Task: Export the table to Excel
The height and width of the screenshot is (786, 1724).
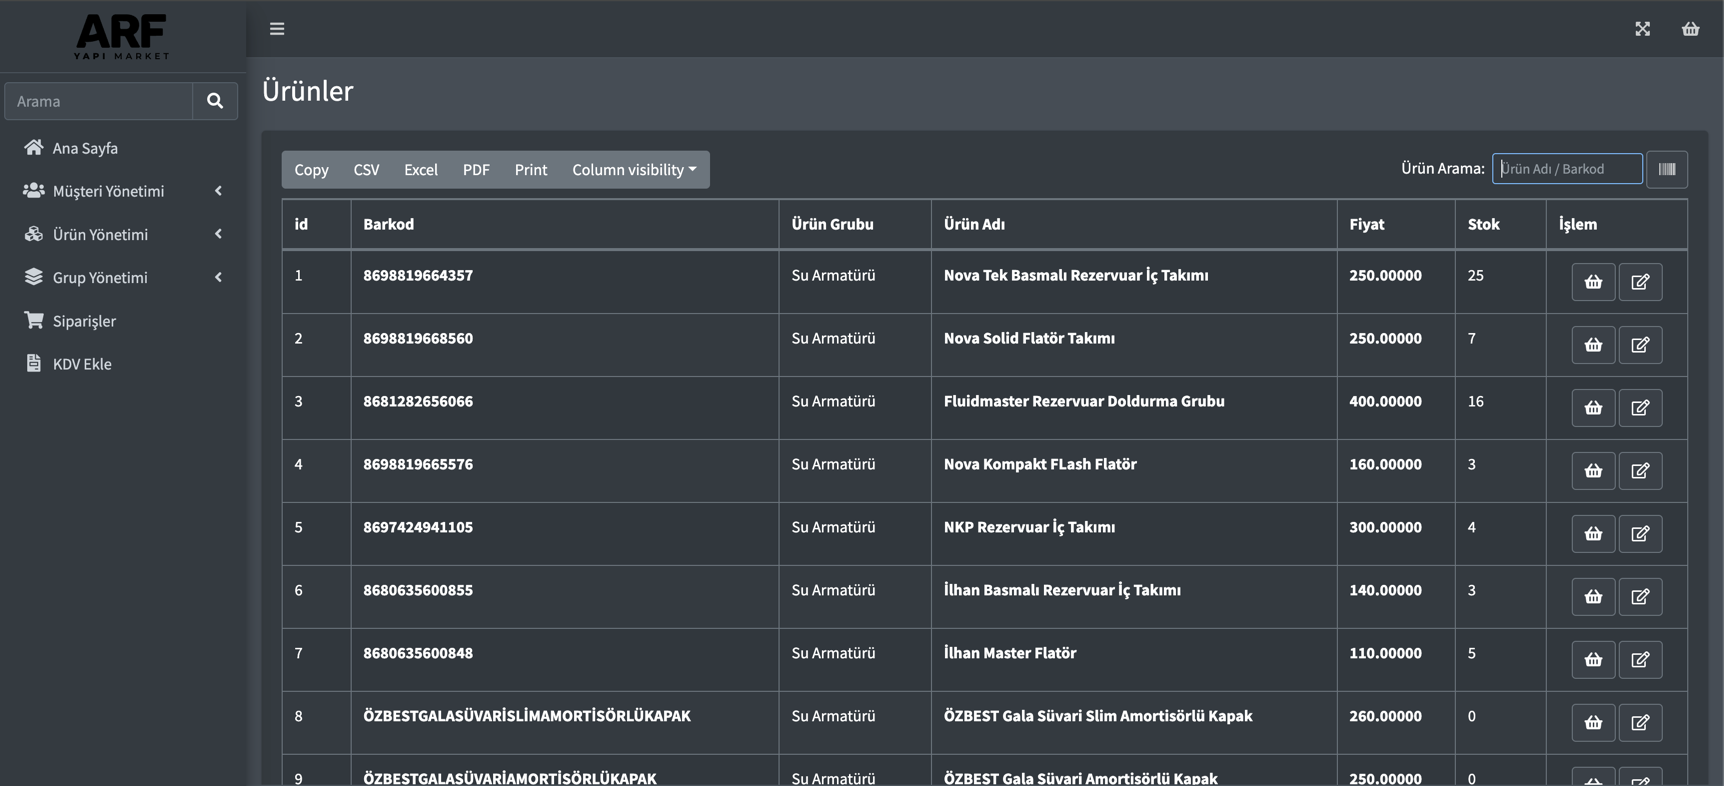Action: (x=421, y=170)
